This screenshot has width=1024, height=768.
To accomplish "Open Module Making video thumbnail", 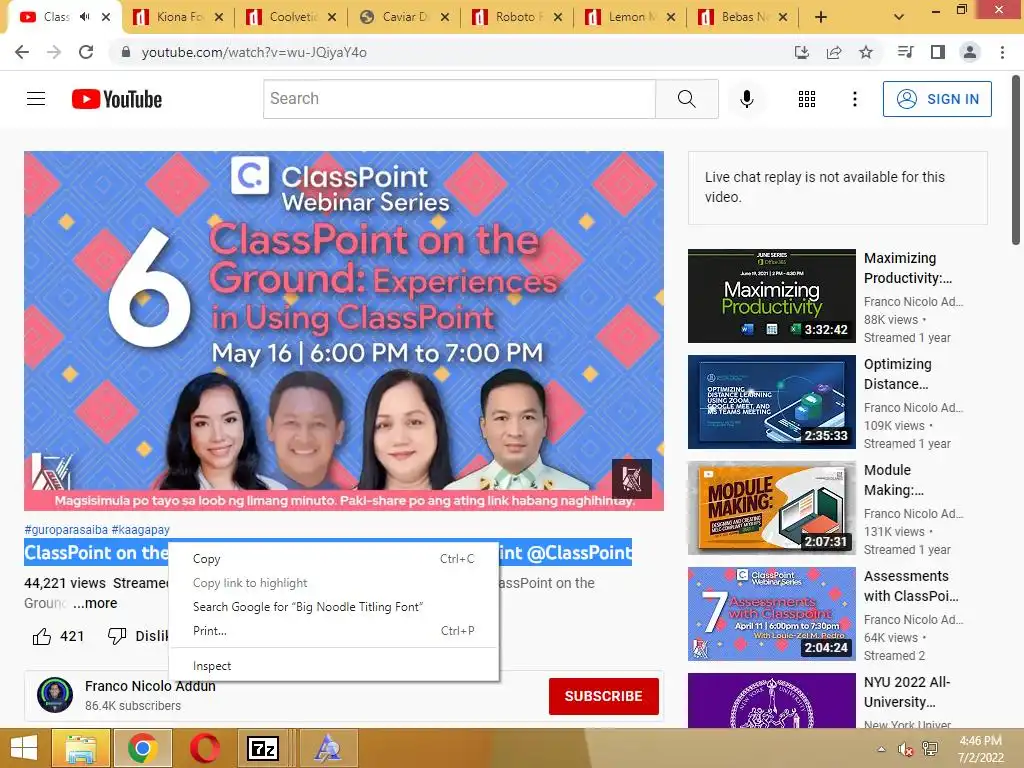I will click(772, 508).
